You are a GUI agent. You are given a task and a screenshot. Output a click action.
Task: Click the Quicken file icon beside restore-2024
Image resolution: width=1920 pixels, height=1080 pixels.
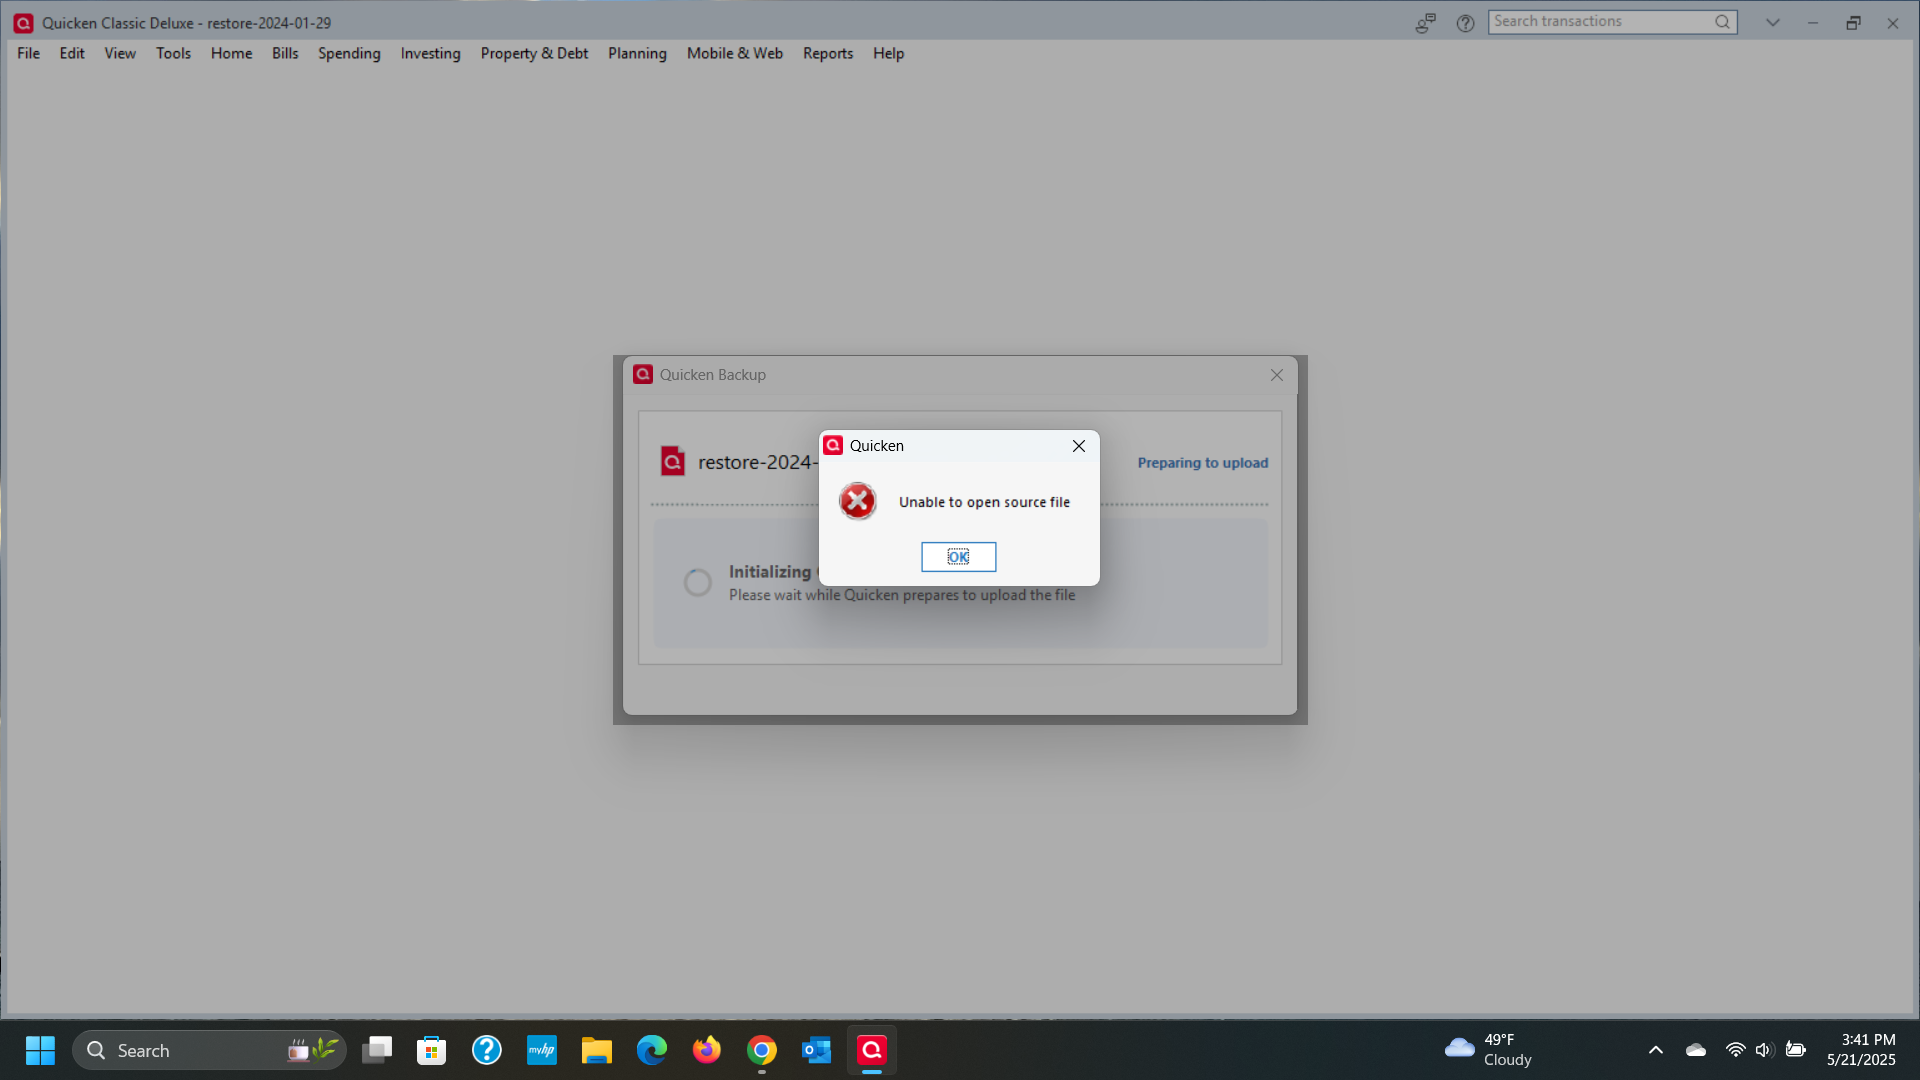pos(672,461)
